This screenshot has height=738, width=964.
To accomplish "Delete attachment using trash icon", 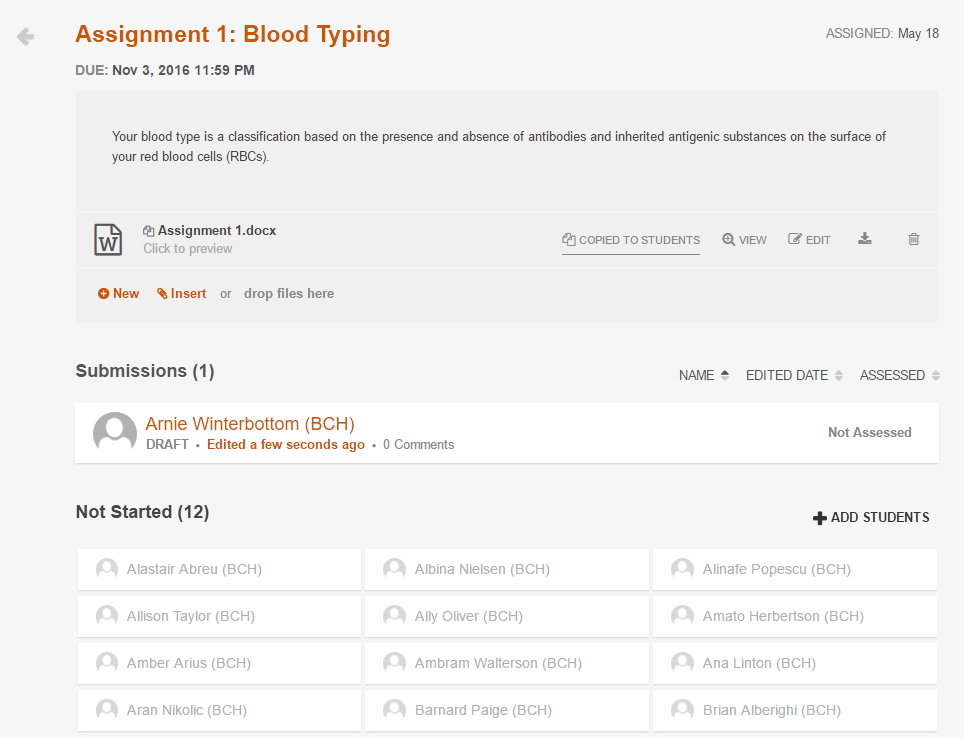I will (x=913, y=239).
